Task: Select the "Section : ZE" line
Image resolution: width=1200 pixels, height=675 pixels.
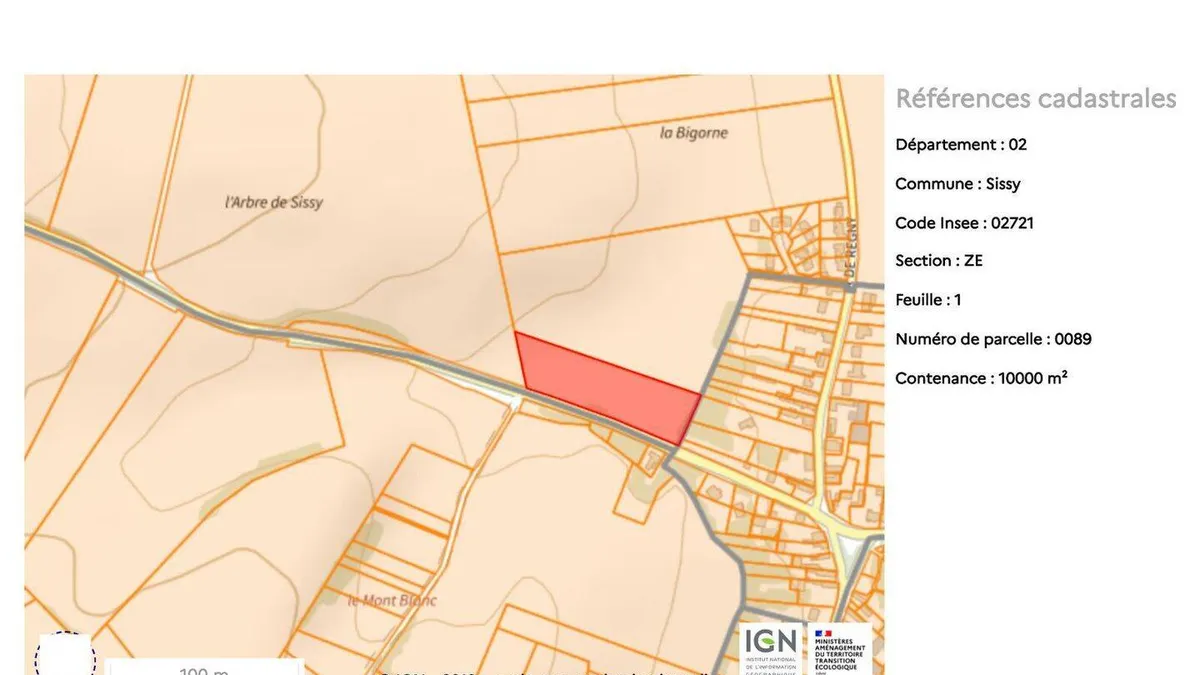Action: (939, 261)
